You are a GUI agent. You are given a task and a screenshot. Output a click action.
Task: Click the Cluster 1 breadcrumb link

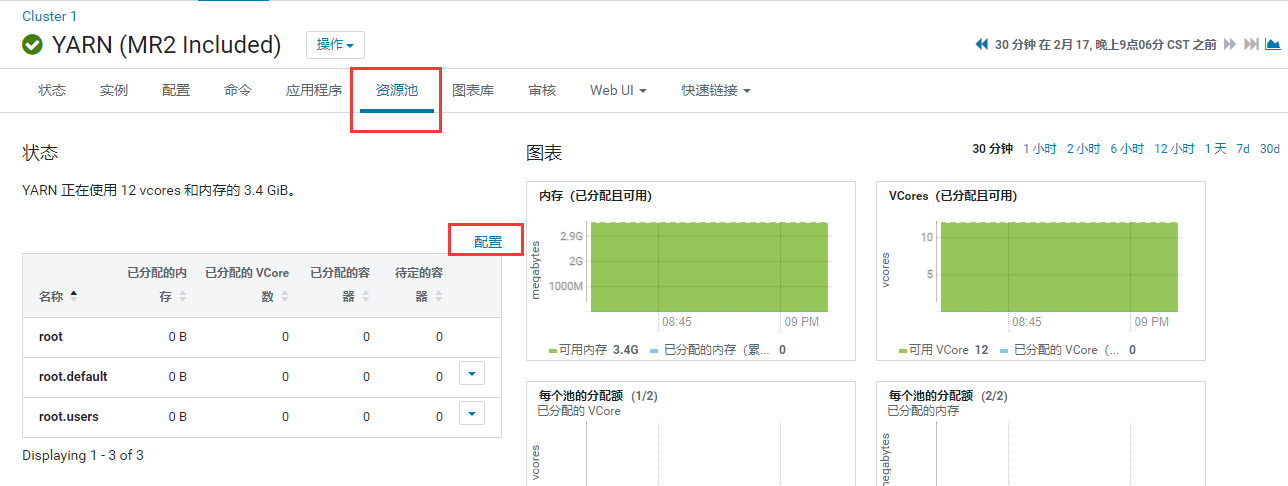pos(49,16)
